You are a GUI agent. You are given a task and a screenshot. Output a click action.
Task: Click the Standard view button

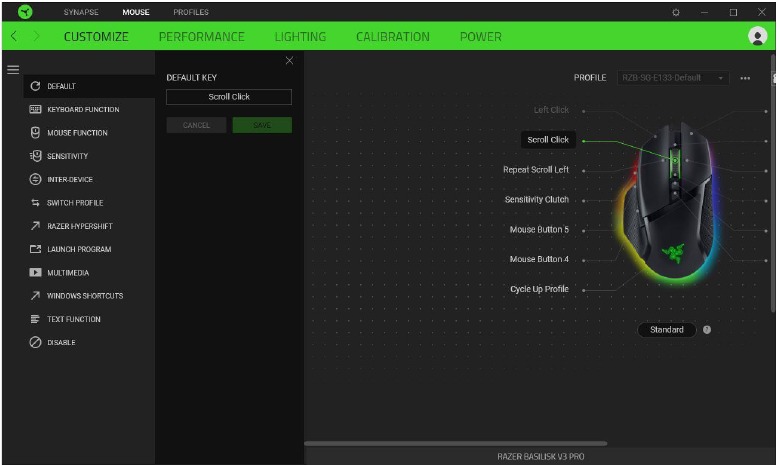point(666,330)
